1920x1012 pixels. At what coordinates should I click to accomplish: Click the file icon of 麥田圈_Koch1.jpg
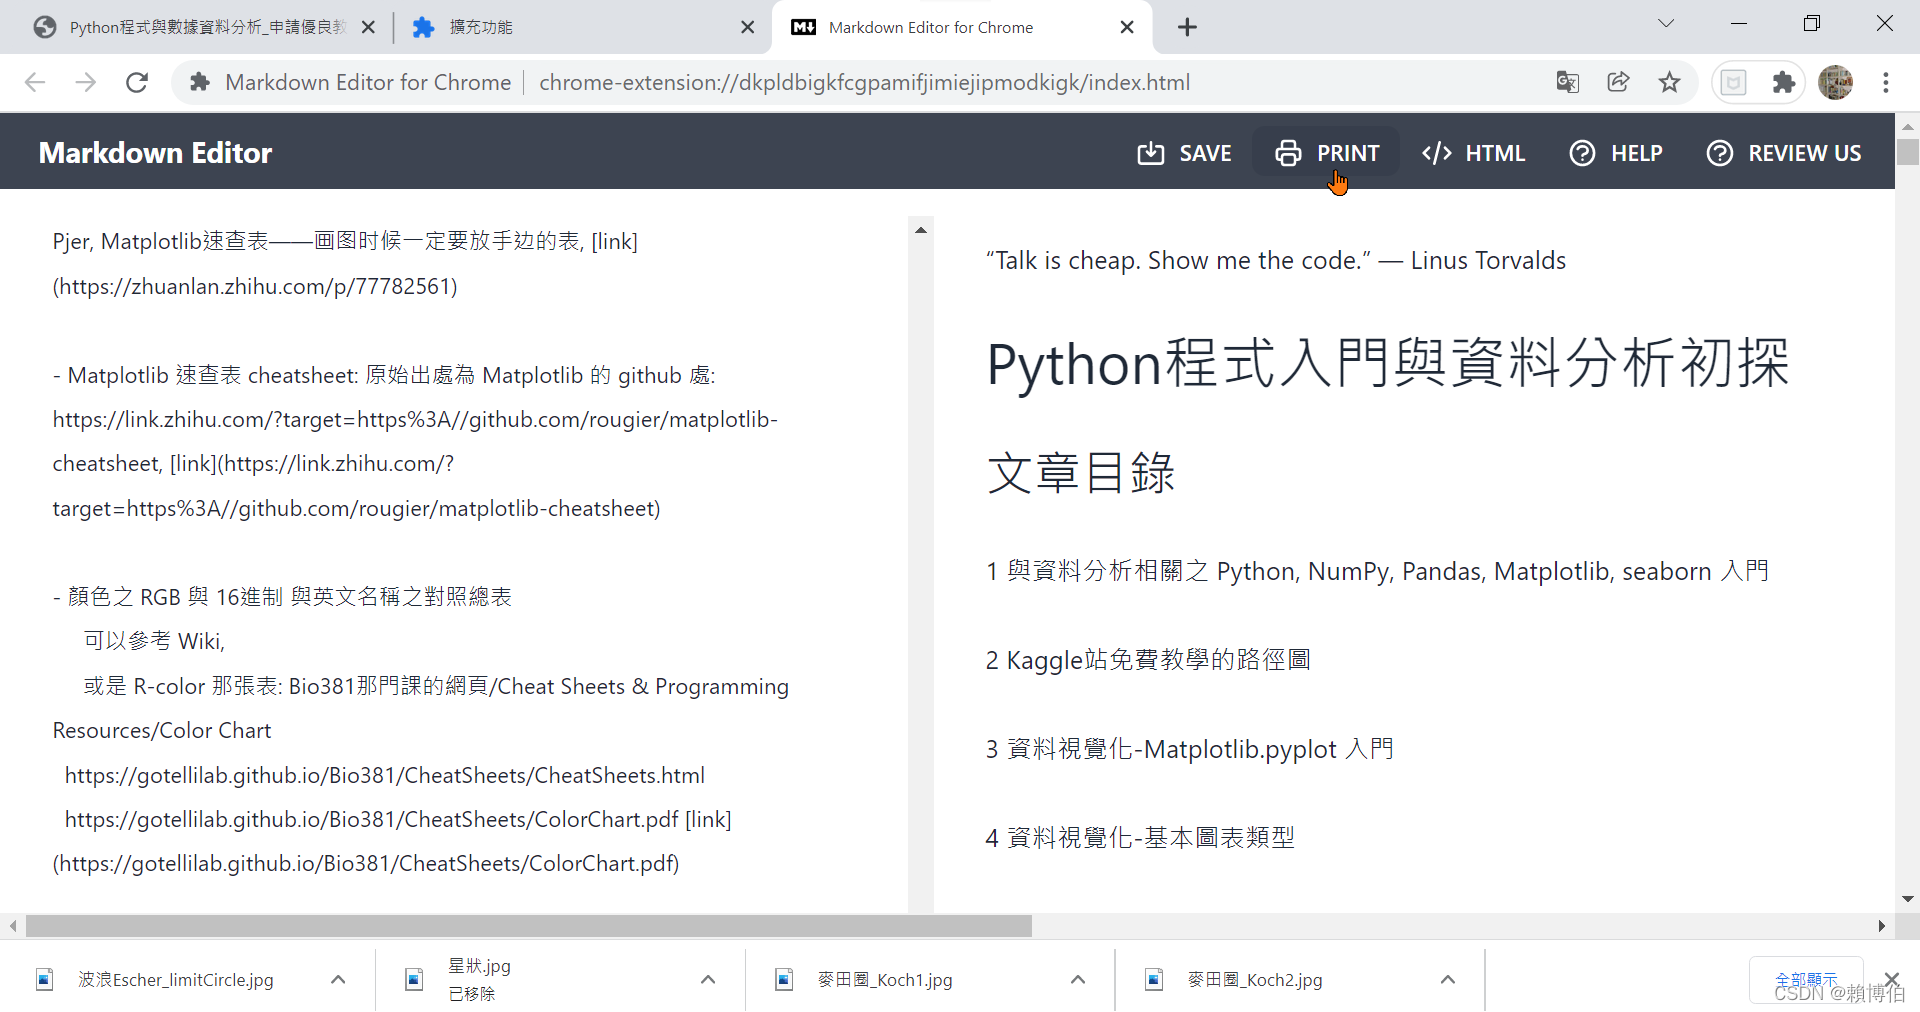pyautogui.click(x=784, y=979)
